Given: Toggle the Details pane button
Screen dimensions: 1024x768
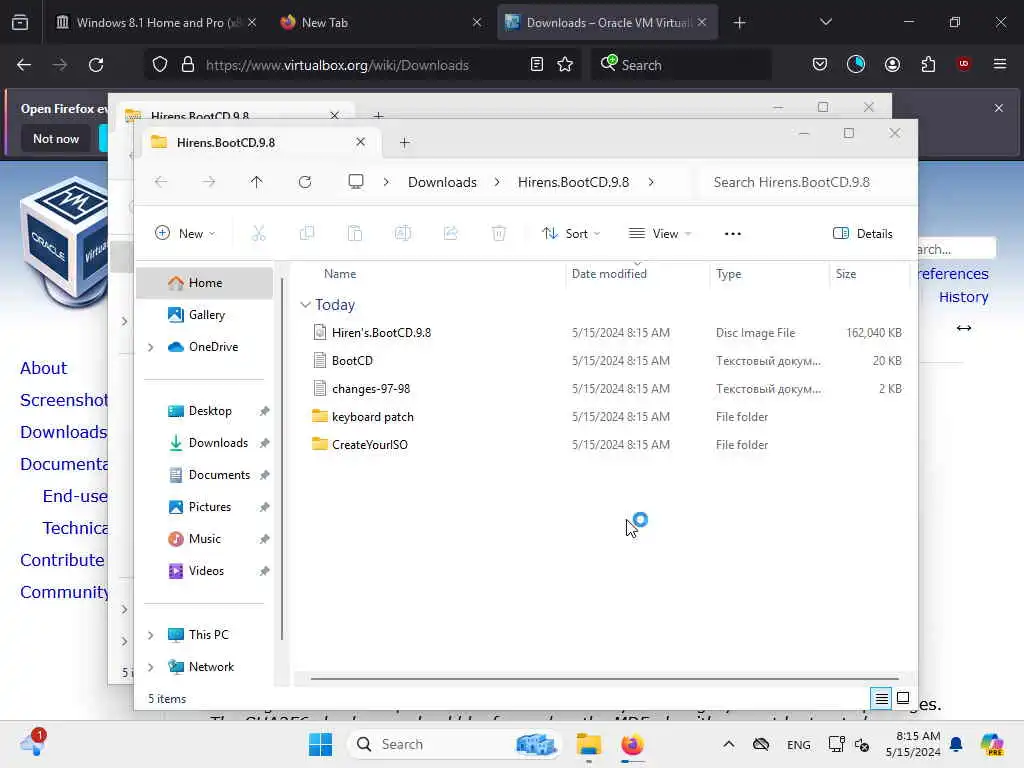Looking at the screenshot, I should coord(862,233).
